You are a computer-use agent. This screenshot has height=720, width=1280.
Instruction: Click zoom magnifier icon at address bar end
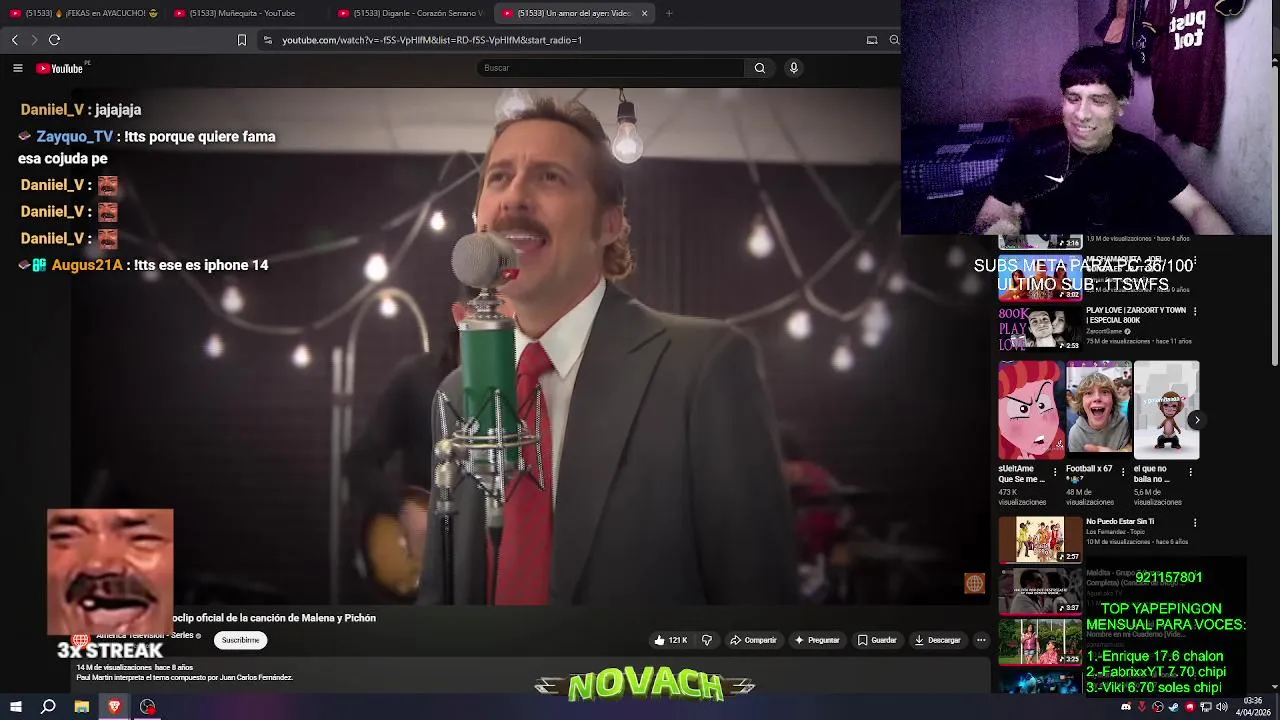coord(894,40)
